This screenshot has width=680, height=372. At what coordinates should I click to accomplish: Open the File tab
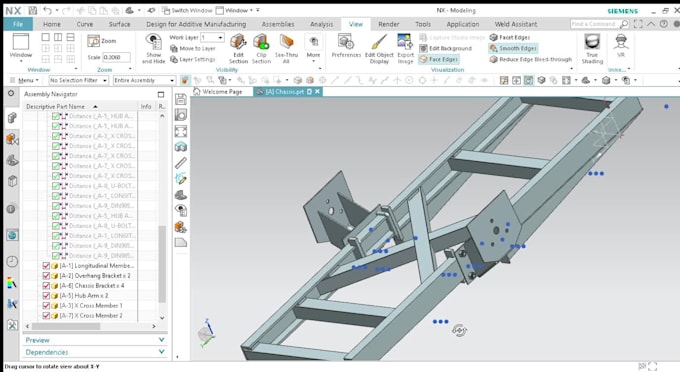click(18, 24)
